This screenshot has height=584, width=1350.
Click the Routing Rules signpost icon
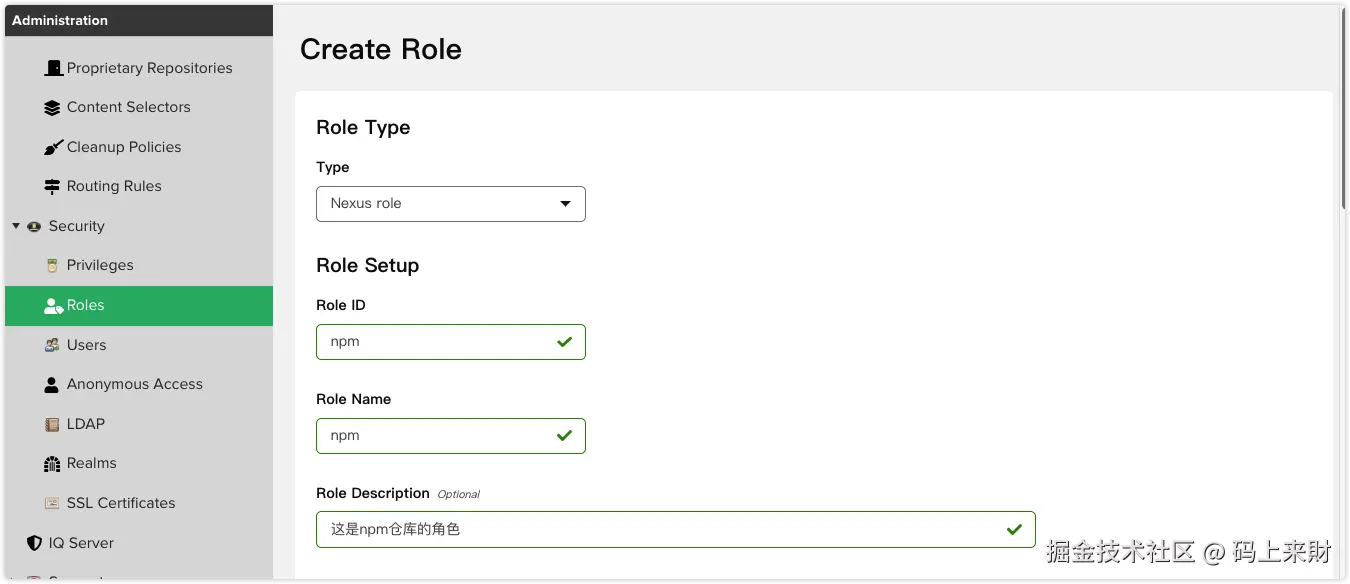click(53, 187)
